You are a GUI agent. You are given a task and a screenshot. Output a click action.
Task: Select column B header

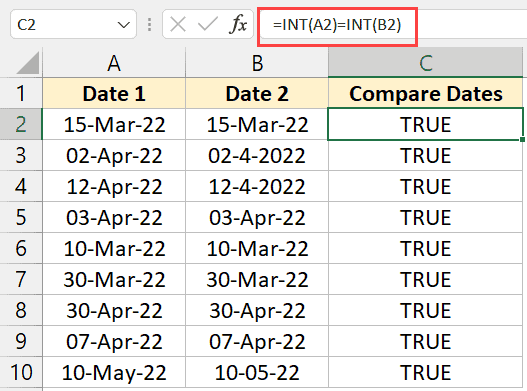[x=257, y=63]
